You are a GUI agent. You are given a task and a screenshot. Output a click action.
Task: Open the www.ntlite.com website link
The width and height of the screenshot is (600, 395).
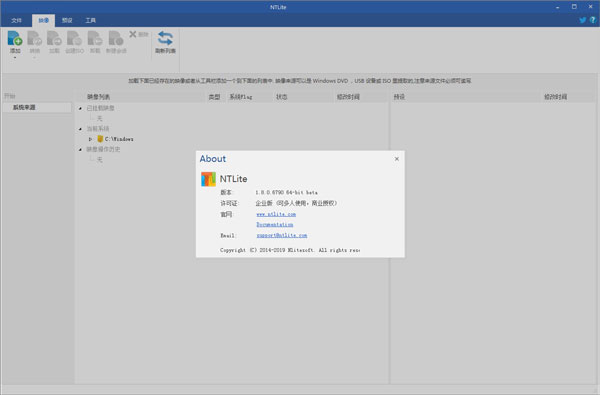(276, 214)
